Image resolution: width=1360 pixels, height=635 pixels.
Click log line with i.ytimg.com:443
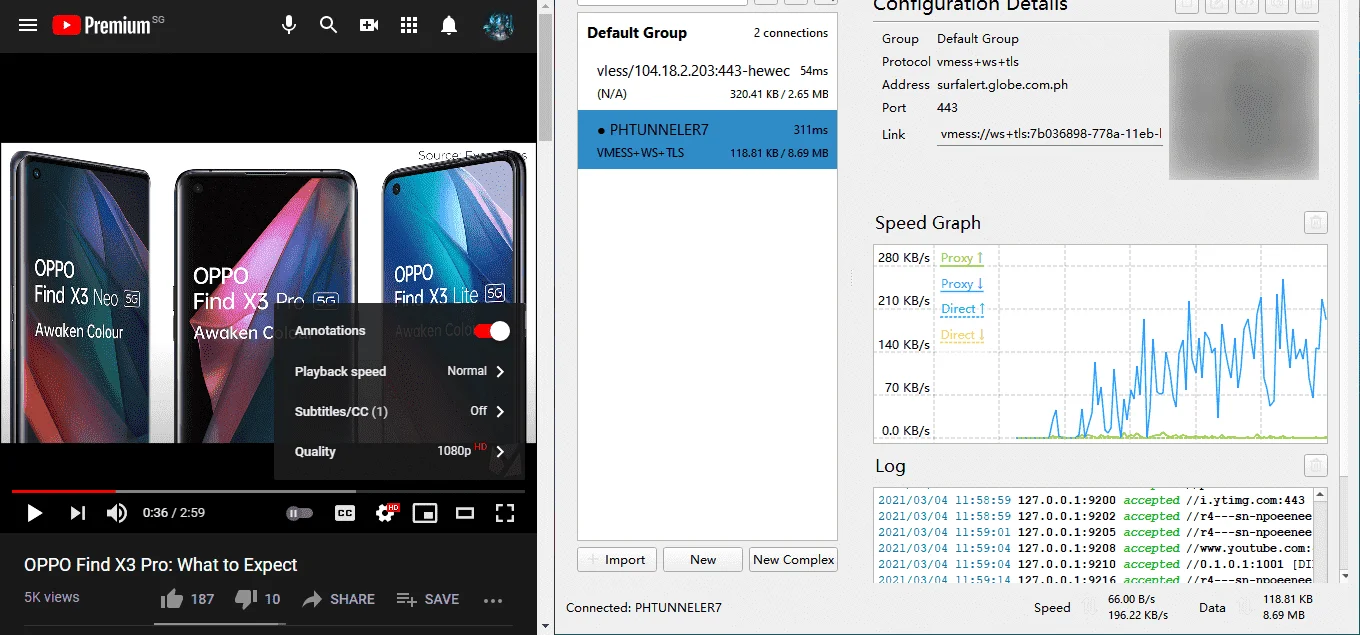click(x=1094, y=500)
